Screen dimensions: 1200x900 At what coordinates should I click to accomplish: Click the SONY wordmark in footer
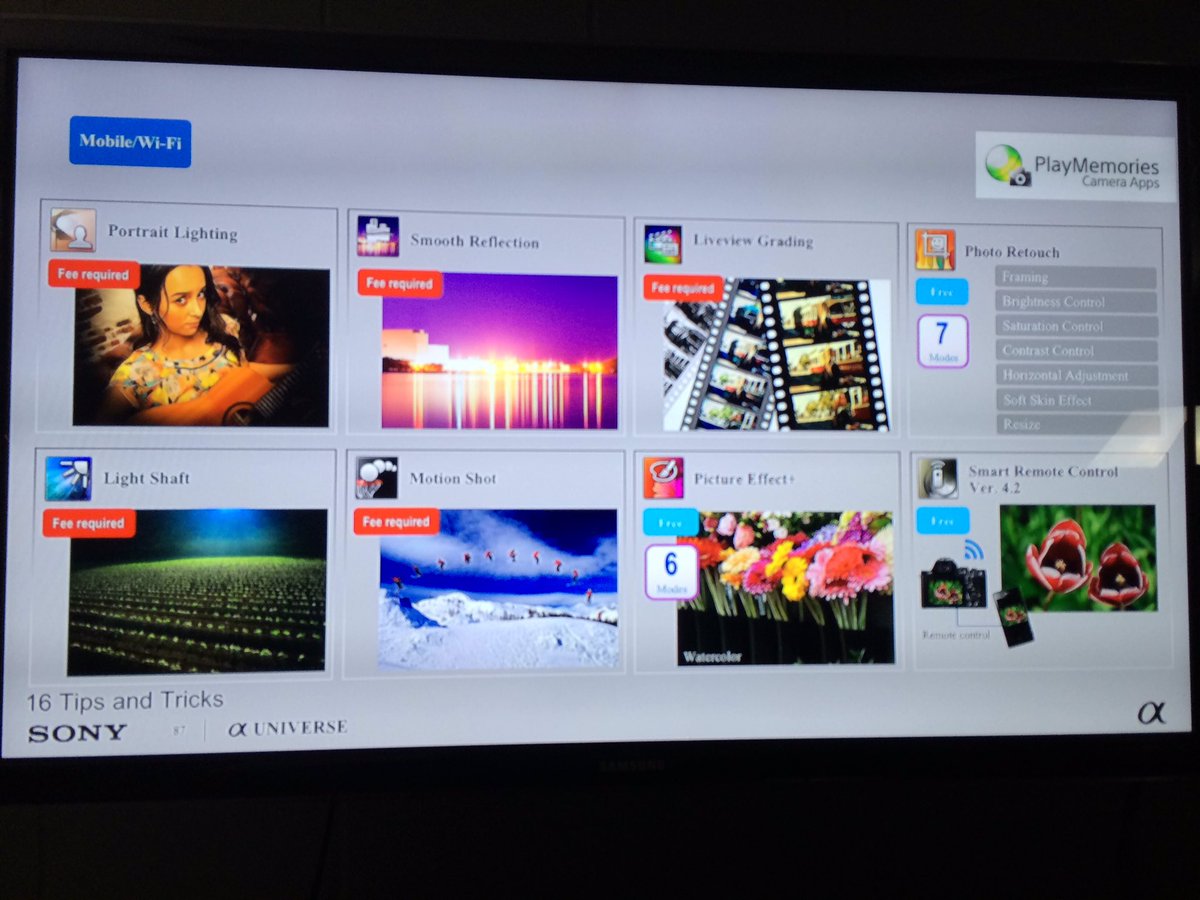click(x=77, y=732)
